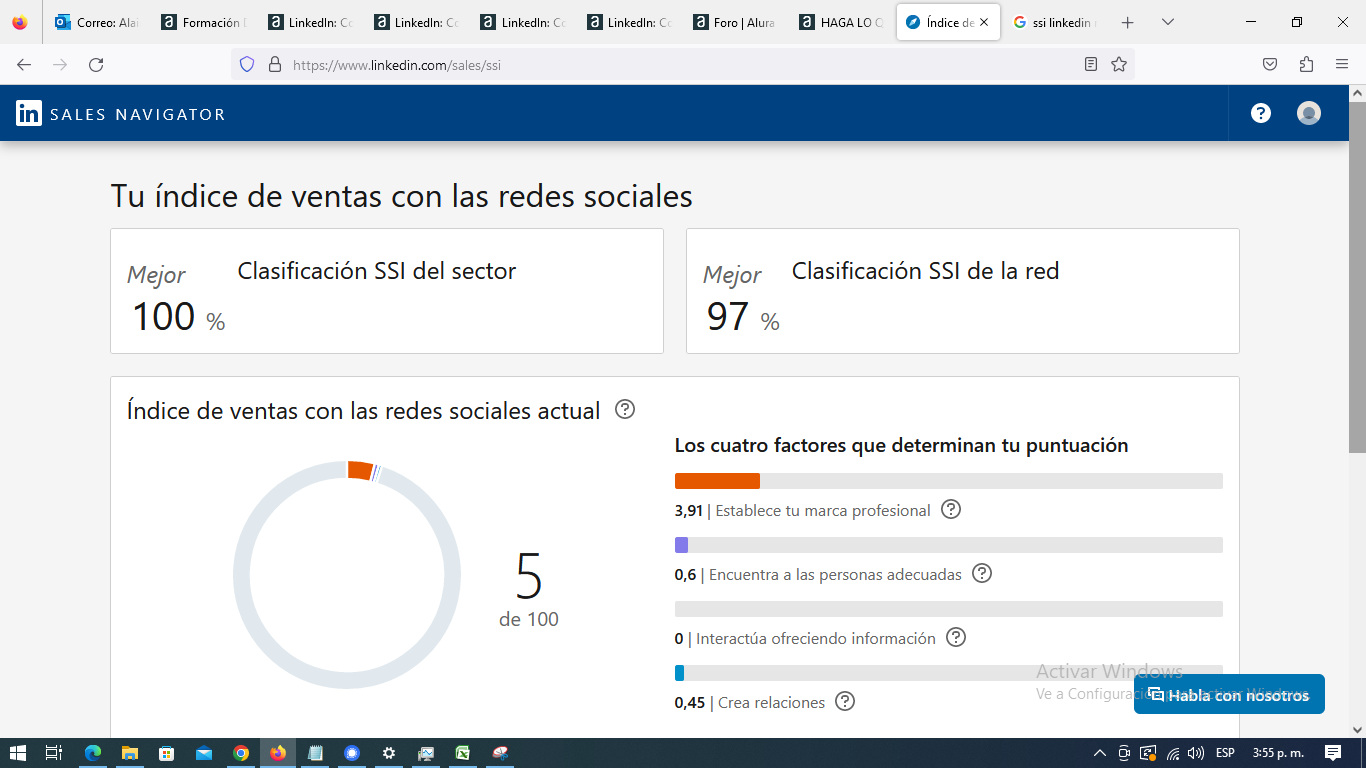Viewport: 1366px width, 768px height.
Task: Go back with browser back arrow
Action: pyautogui.click(x=24, y=64)
